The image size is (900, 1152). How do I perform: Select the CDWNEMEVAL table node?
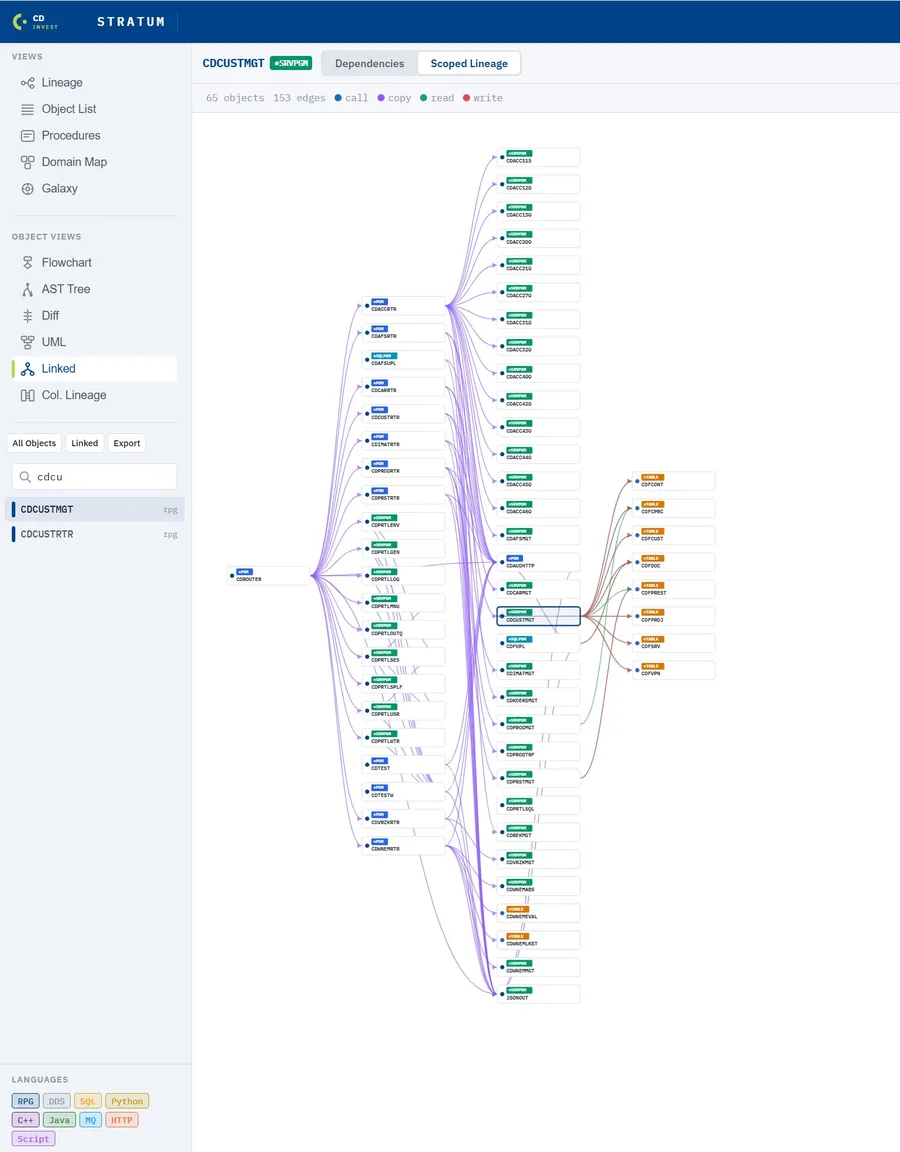point(539,913)
